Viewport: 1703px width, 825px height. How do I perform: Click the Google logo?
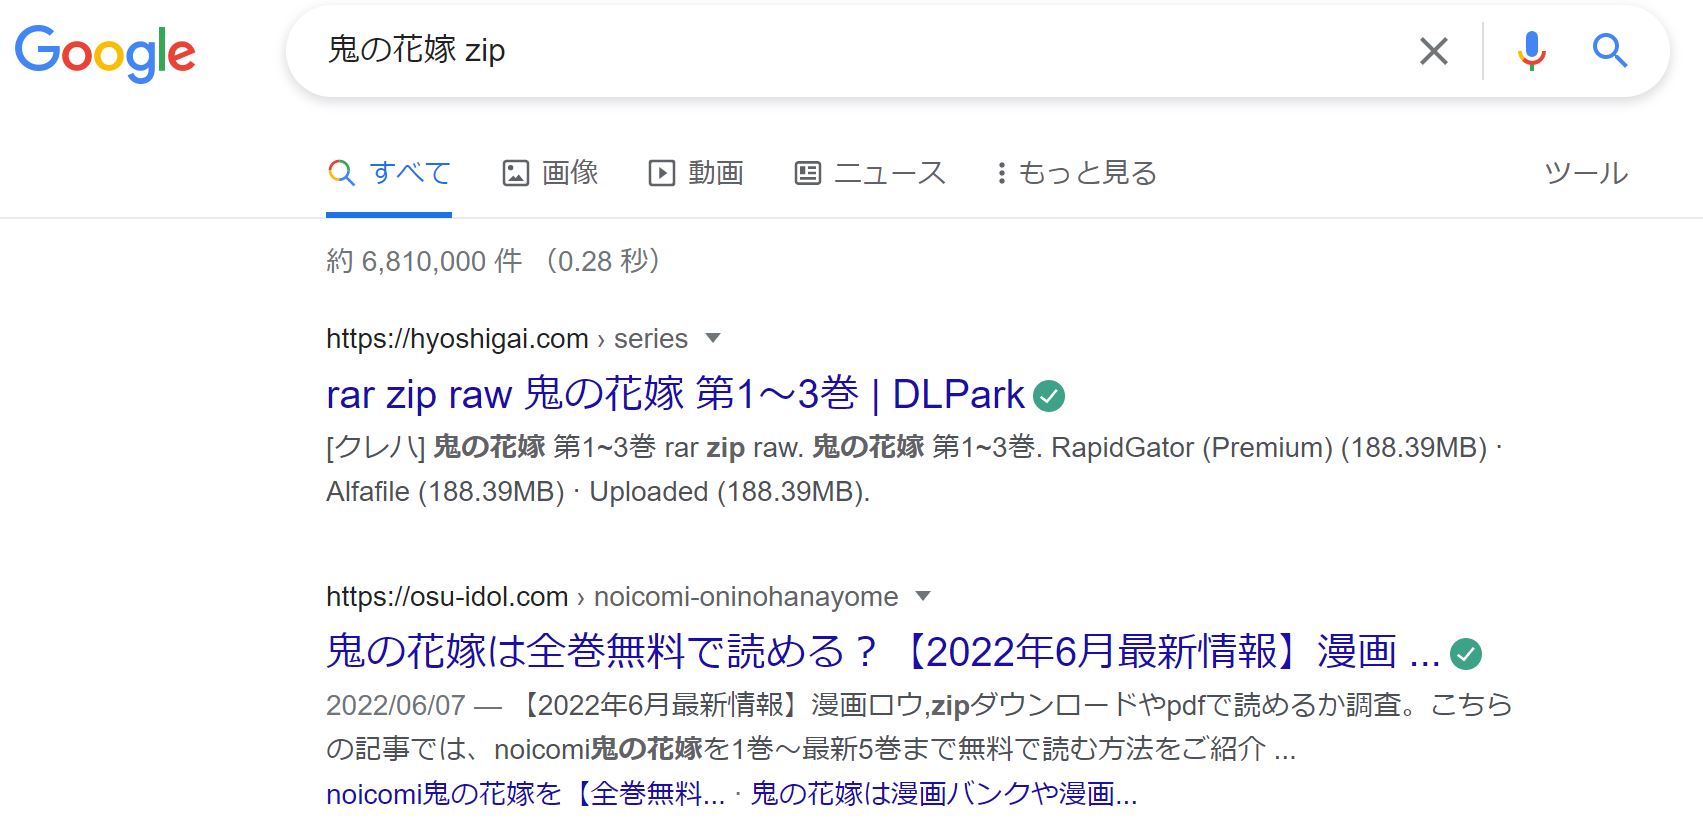(x=105, y=53)
